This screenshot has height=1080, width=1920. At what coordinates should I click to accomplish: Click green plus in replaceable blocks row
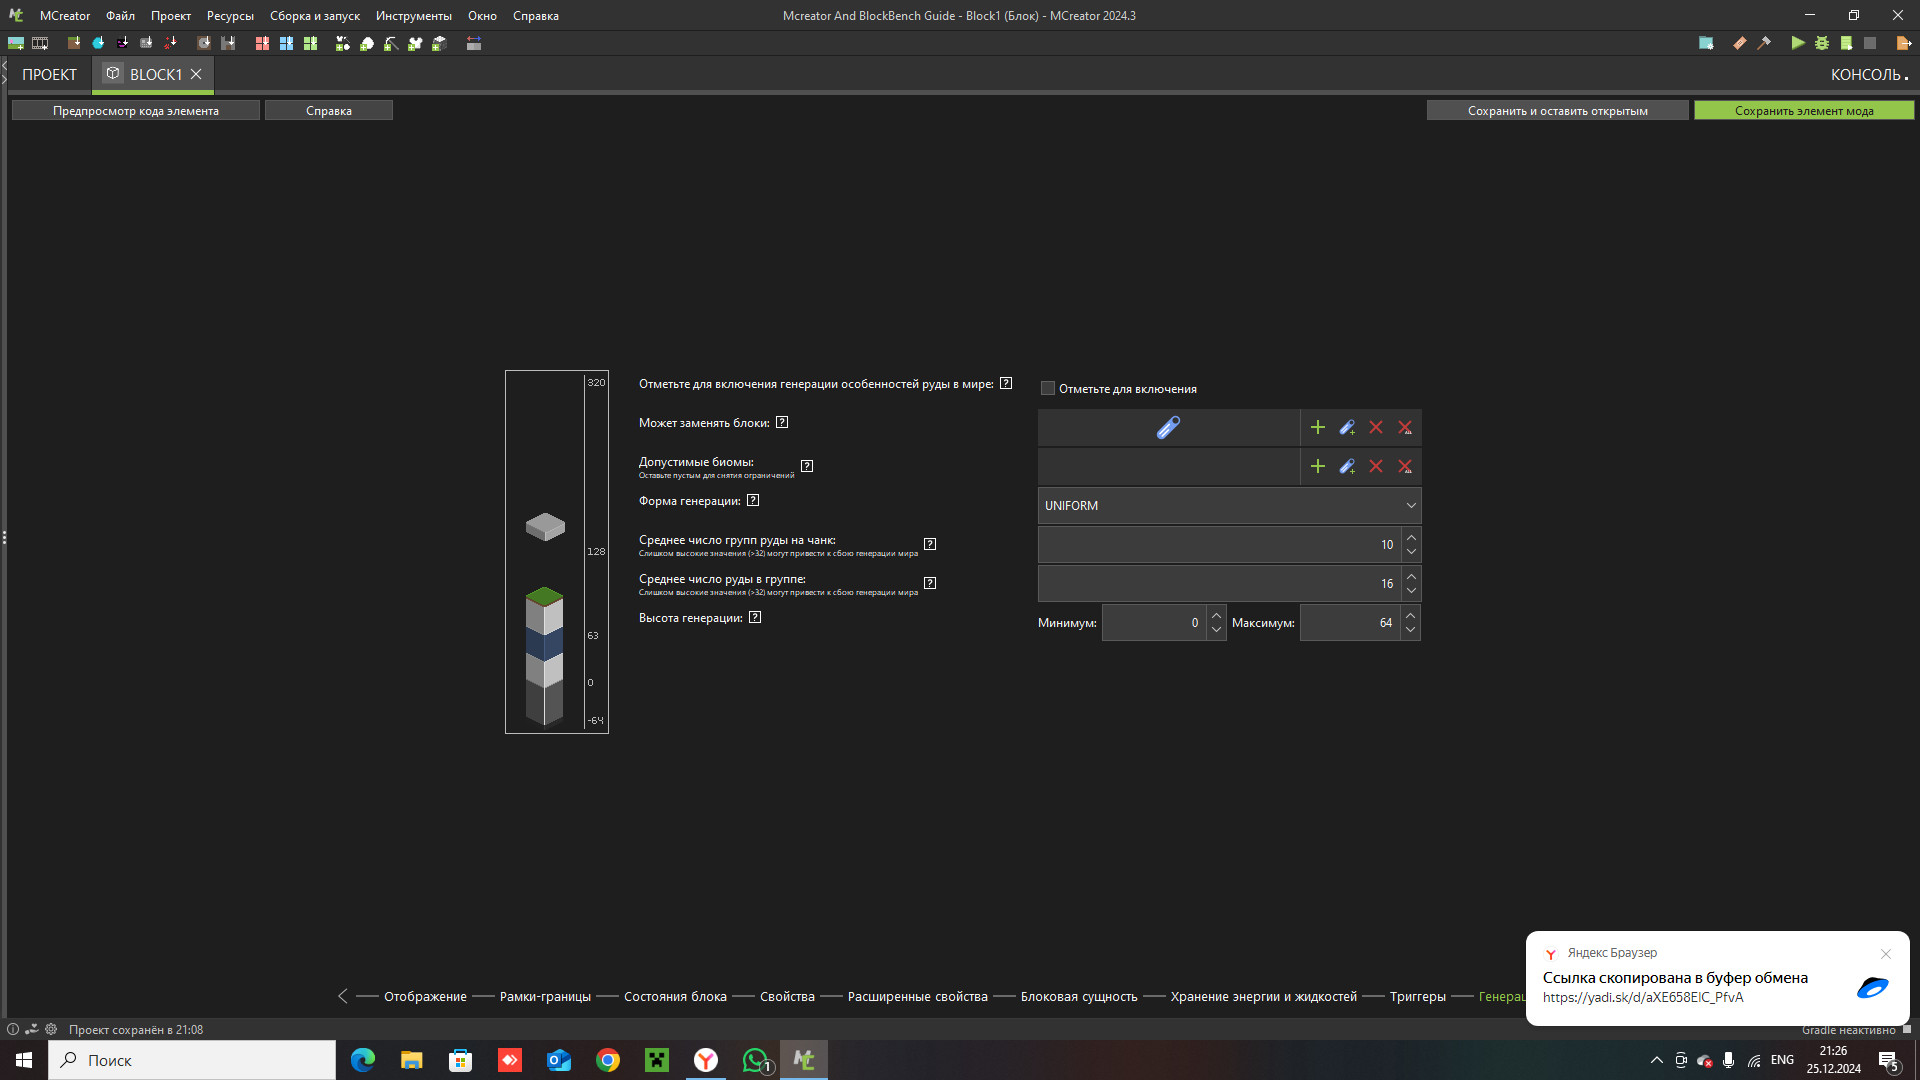point(1317,428)
